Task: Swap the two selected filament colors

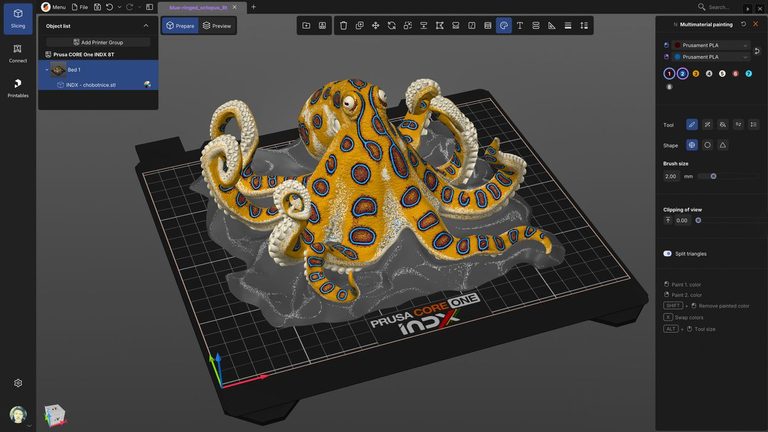Action: pyautogui.click(x=757, y=51)
